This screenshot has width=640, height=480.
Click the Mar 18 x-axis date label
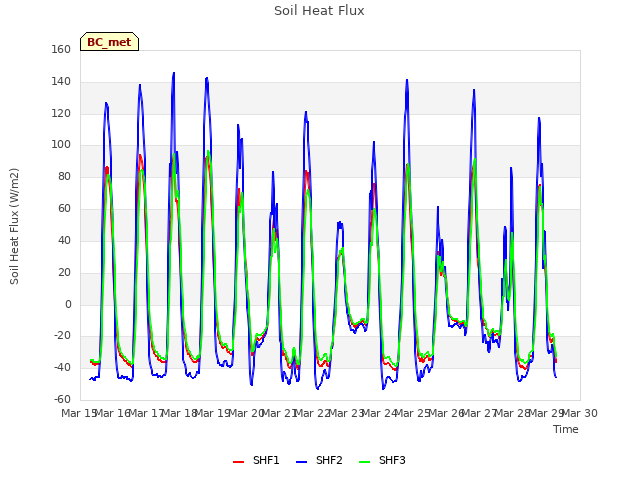180,413
